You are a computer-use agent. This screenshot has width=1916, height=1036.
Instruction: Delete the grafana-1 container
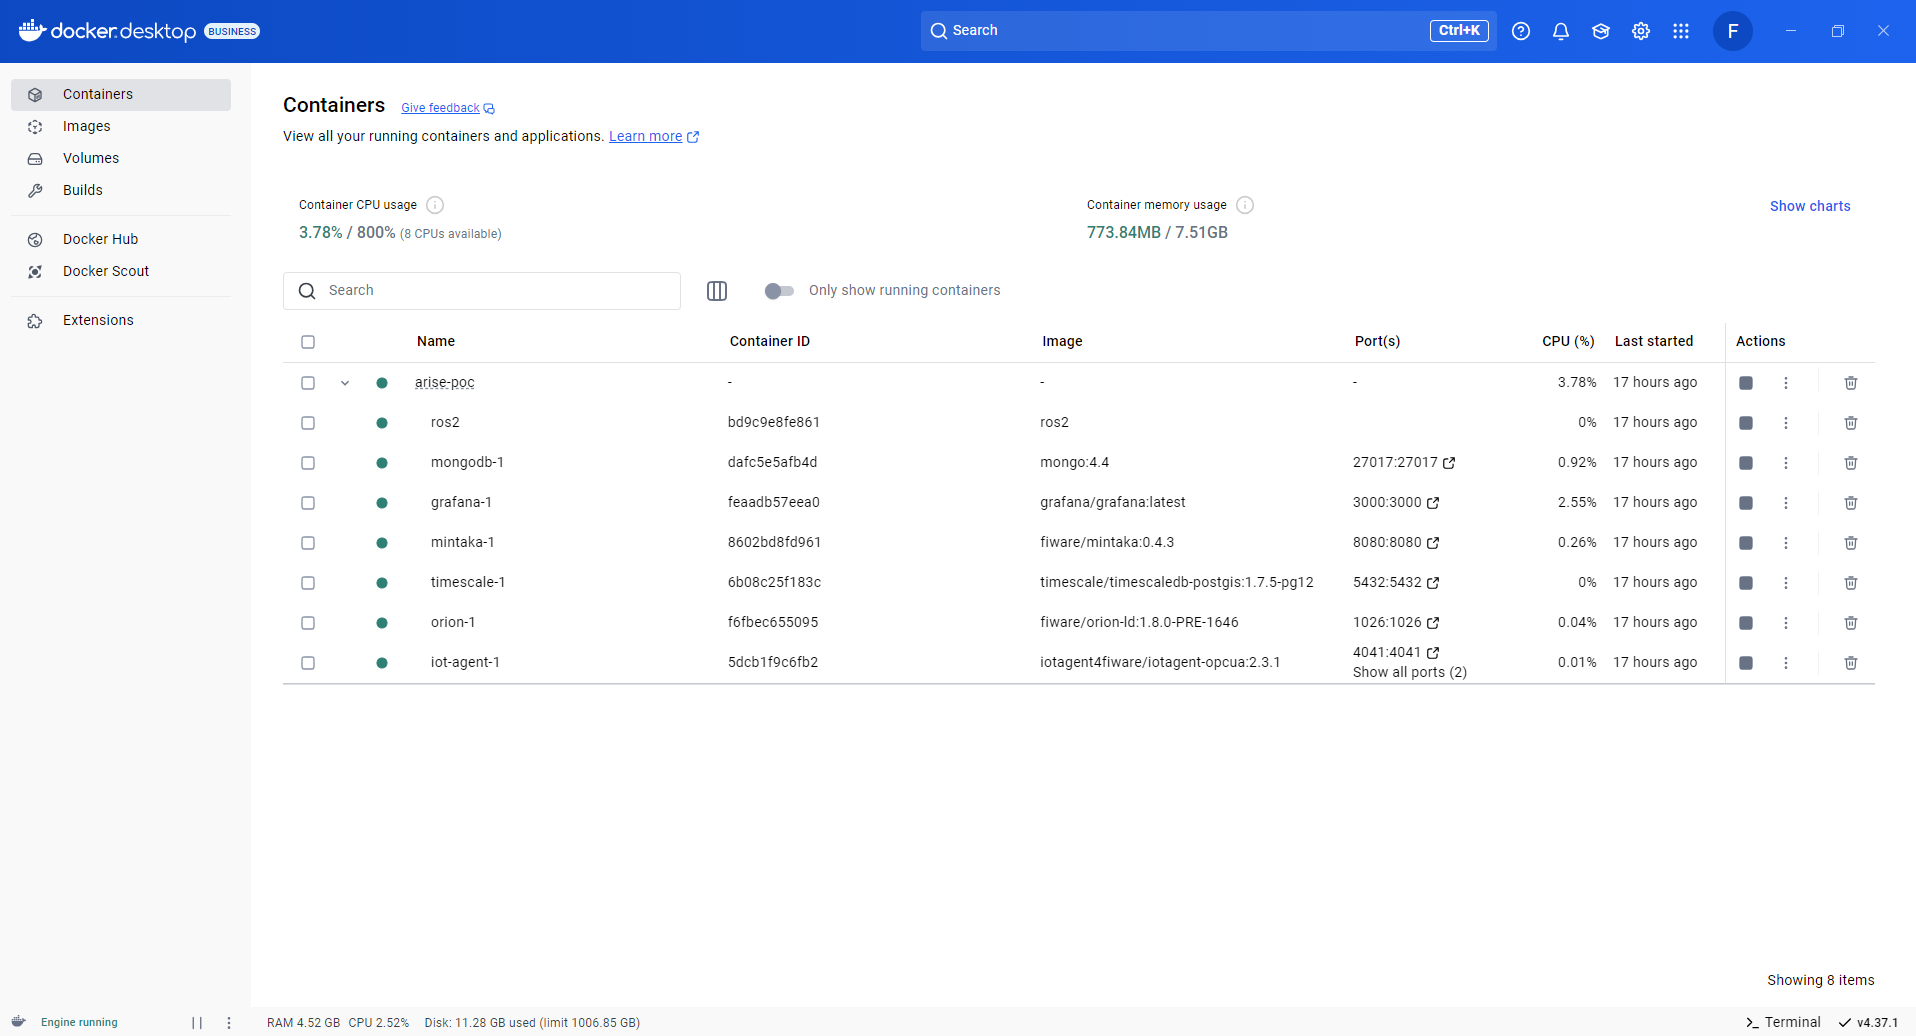1851,503
